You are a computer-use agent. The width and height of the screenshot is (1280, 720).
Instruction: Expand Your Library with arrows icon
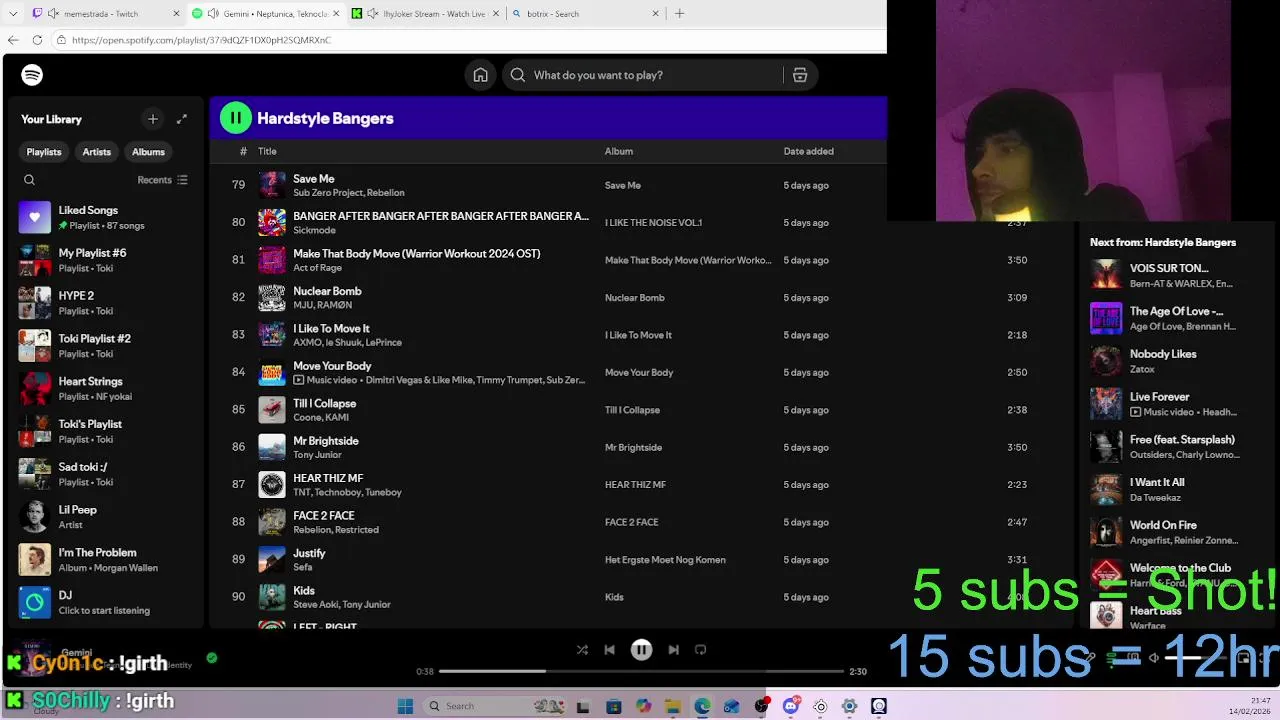pyautogui.click(x=182, y=119)
